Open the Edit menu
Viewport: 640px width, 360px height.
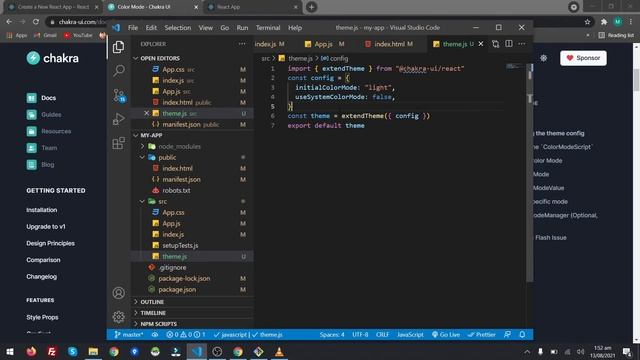151,28
